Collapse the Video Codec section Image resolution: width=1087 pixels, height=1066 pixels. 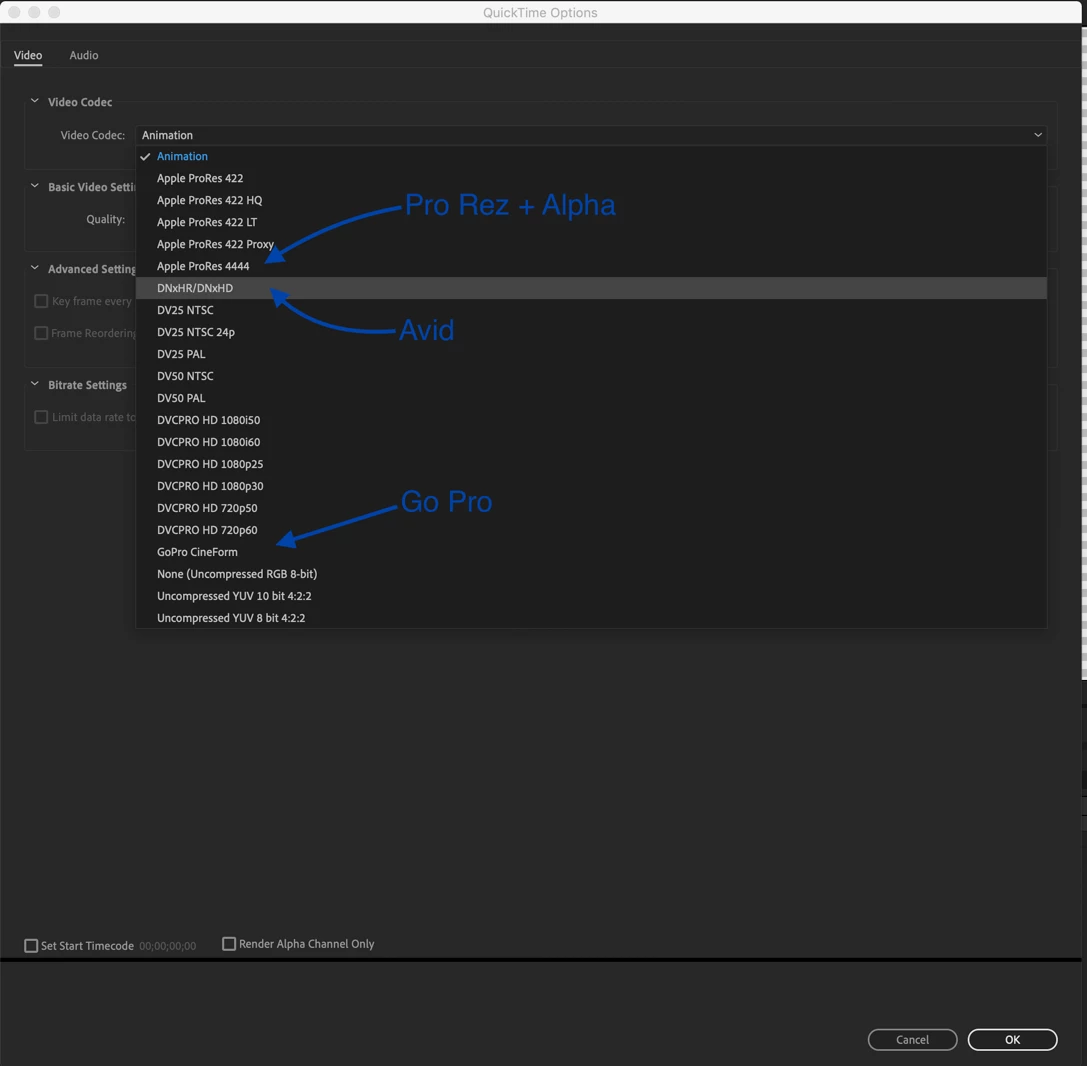(x=35, y=101)
